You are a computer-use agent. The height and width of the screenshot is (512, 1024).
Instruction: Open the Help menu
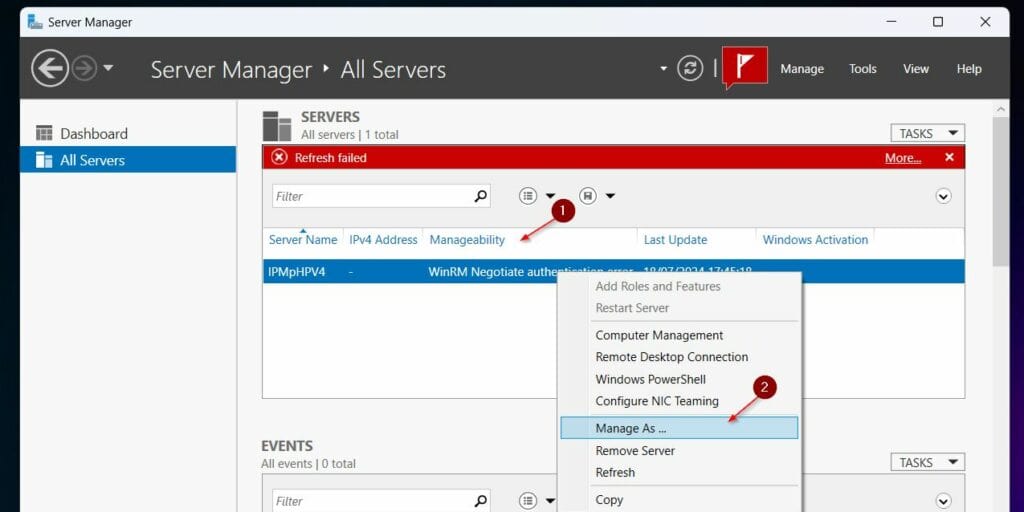pyautogui.click(x=968, y=69)
